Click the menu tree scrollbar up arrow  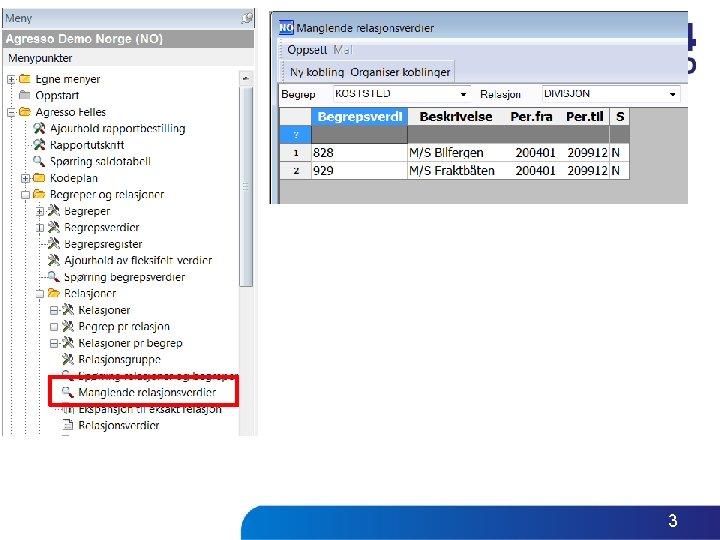pyautogui.click(x=246, y=79)
